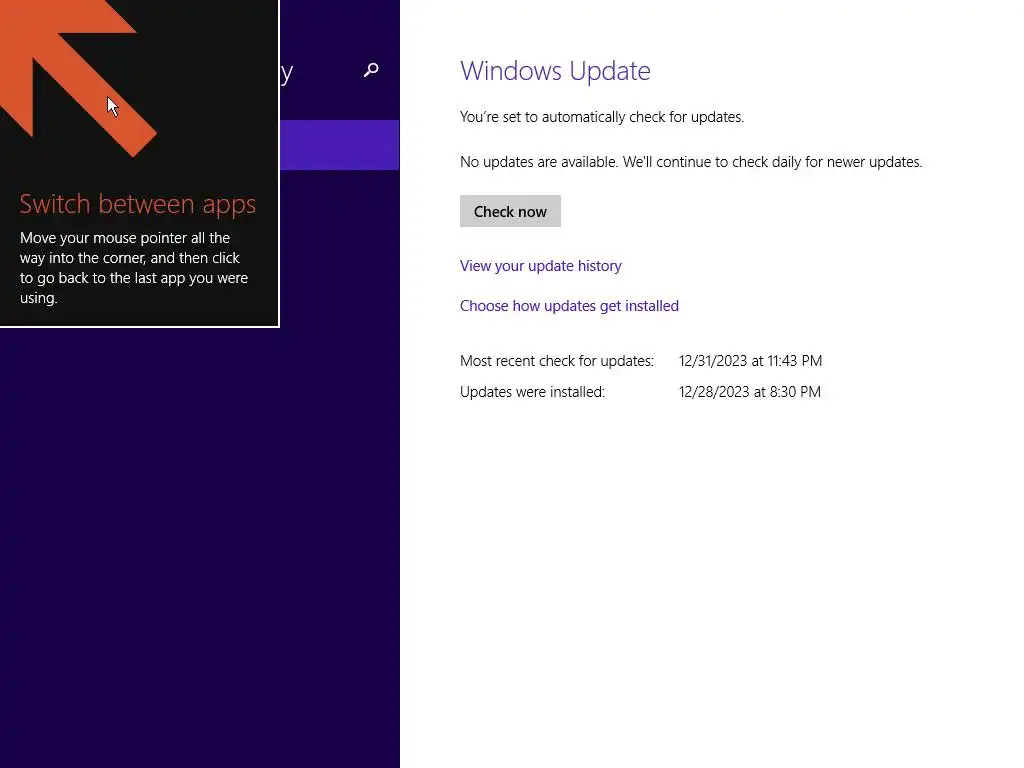Click the date '12/28/2023 at 8:30 PM'

[x=750, y=392]
